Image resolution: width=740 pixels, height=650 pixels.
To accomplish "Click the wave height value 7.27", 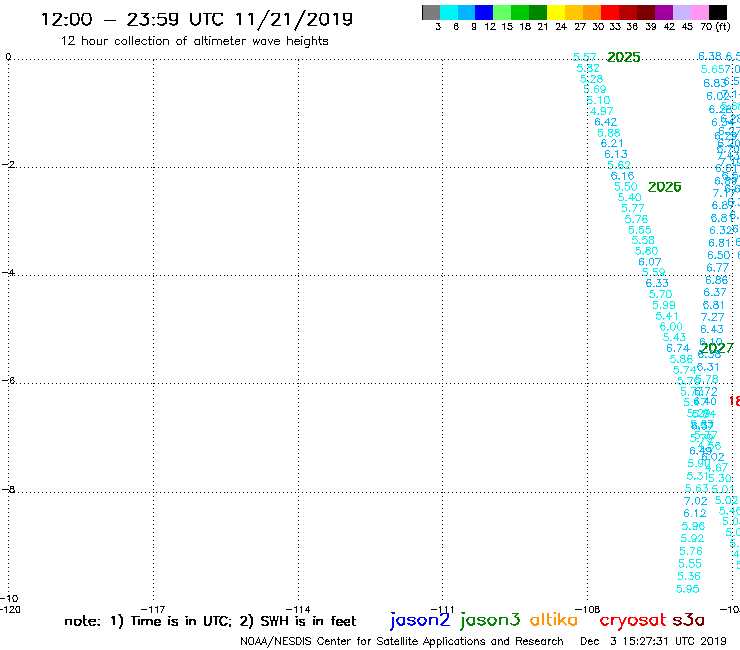I will click(712, 317).
